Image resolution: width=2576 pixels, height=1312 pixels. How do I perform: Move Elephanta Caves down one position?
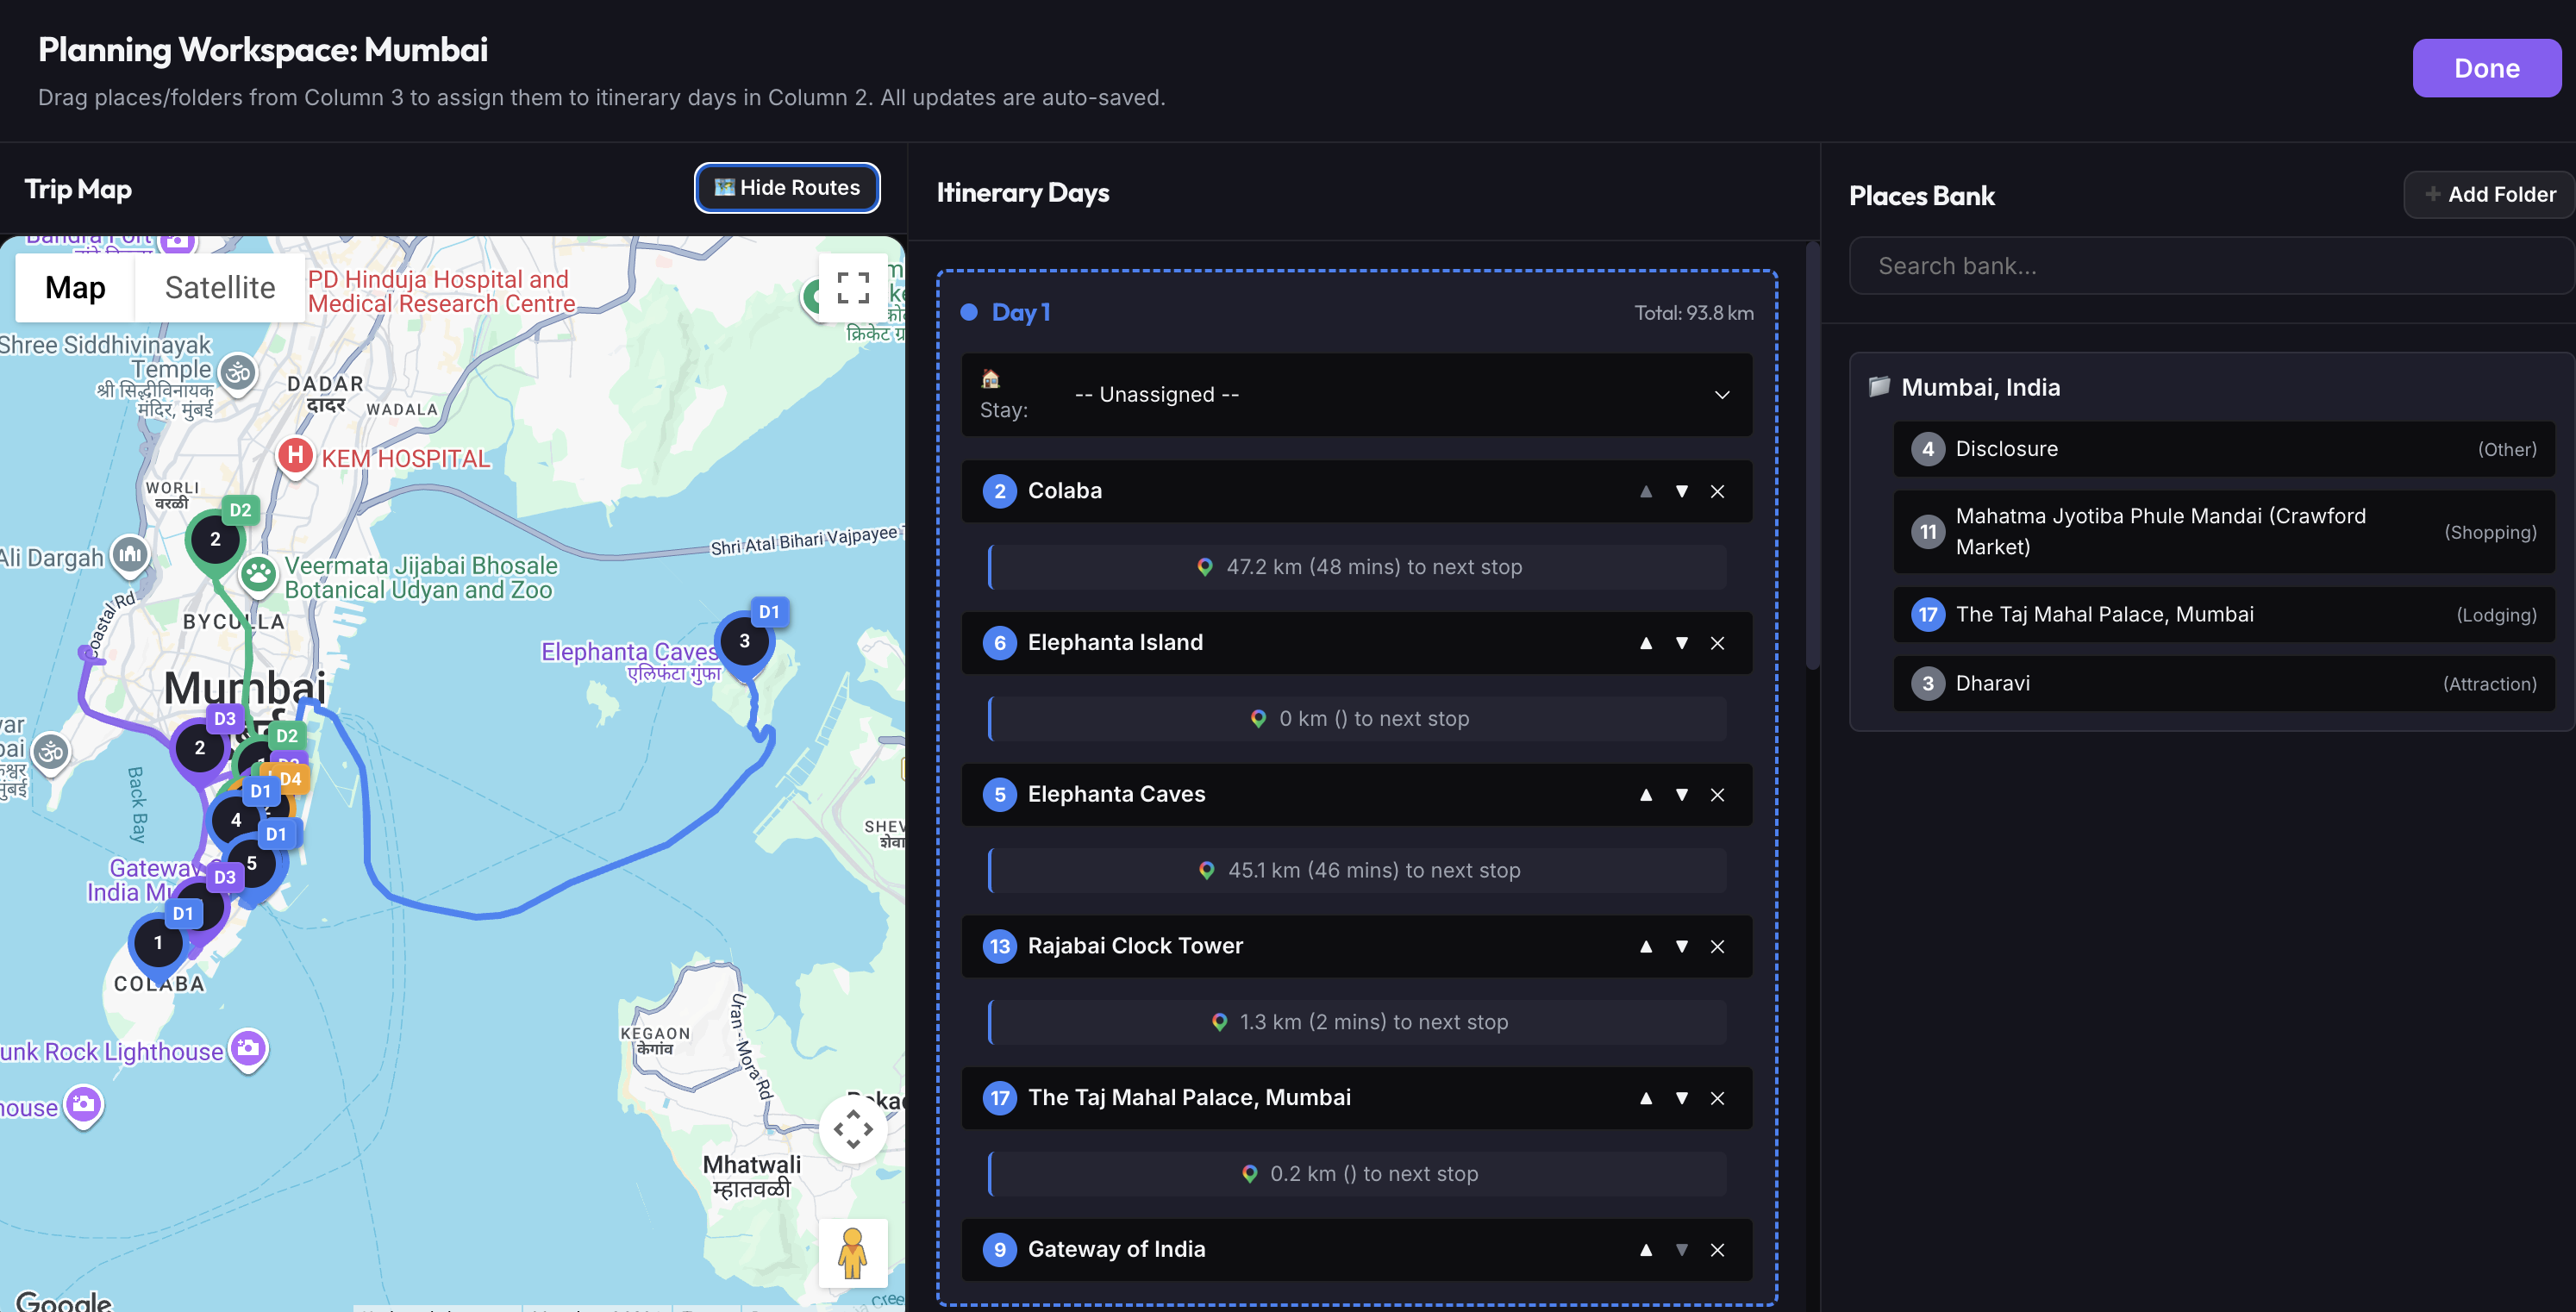(1681, 795)
